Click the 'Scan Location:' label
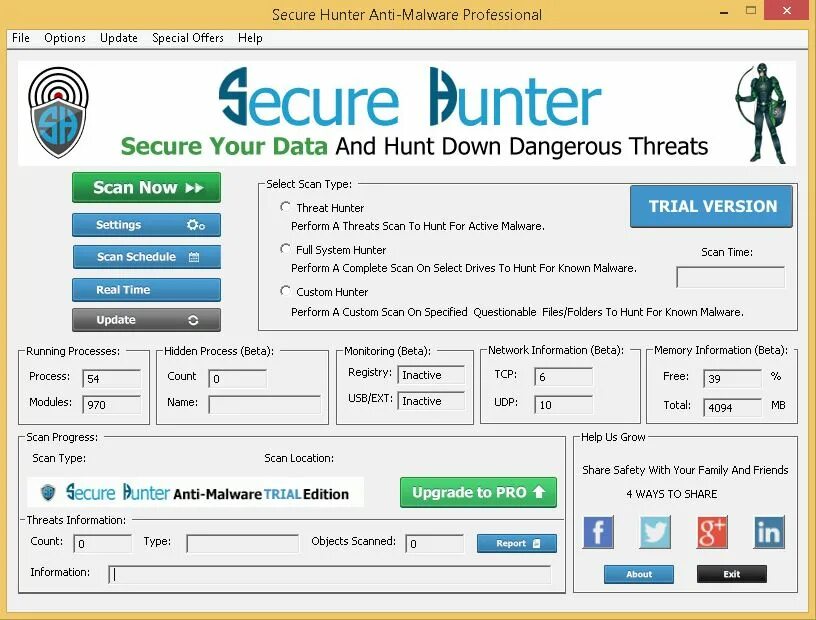 (x=299, y=458)
